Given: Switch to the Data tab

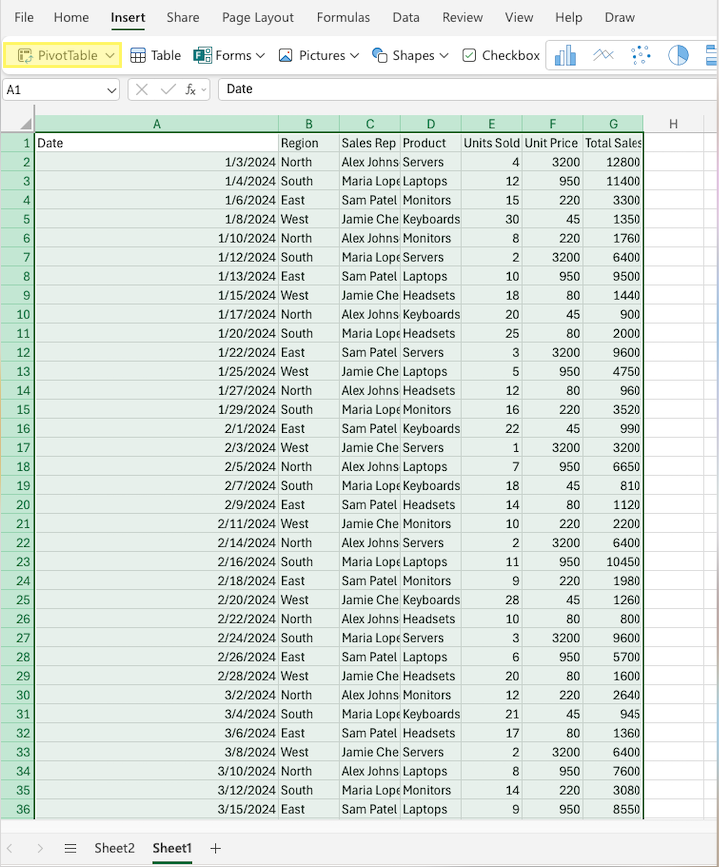Looking at the screenshot, I should [406, 18].
